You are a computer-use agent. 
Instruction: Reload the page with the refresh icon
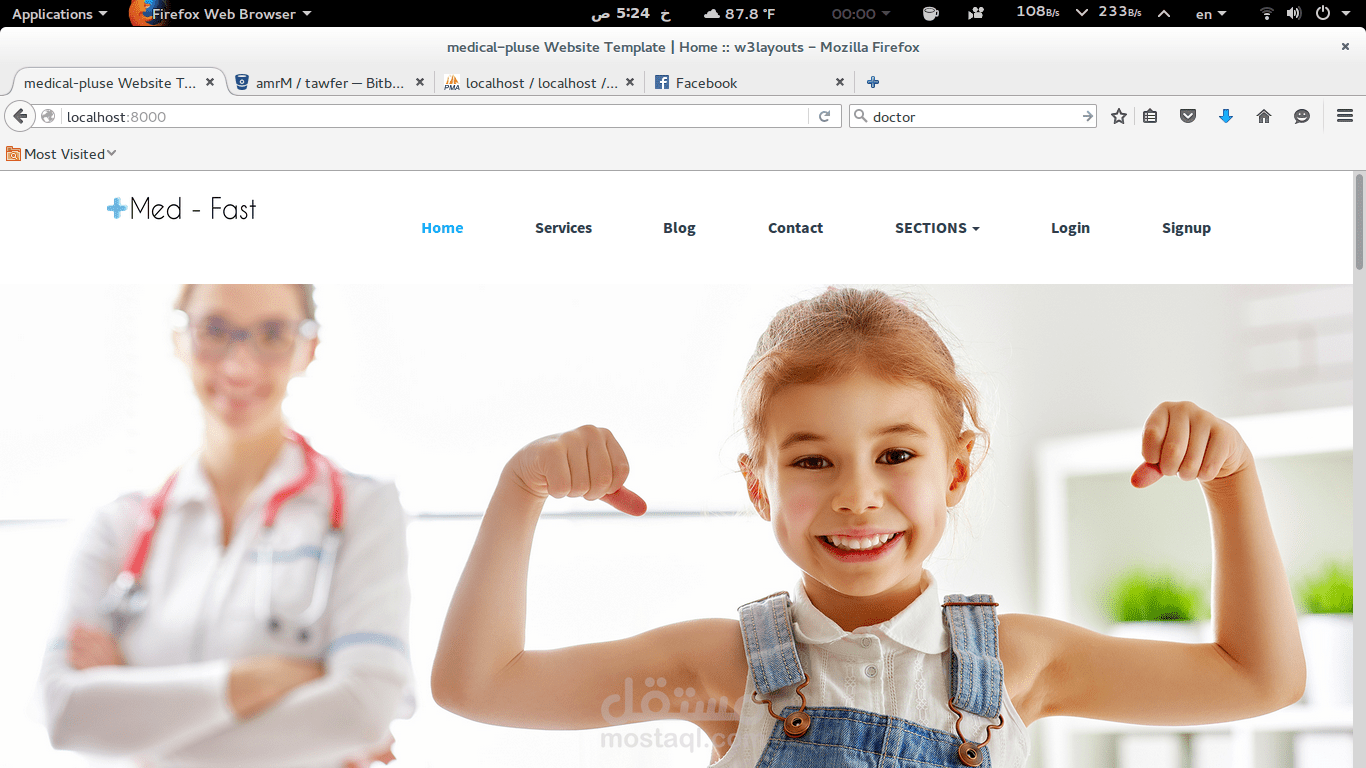tap(824, 117)
